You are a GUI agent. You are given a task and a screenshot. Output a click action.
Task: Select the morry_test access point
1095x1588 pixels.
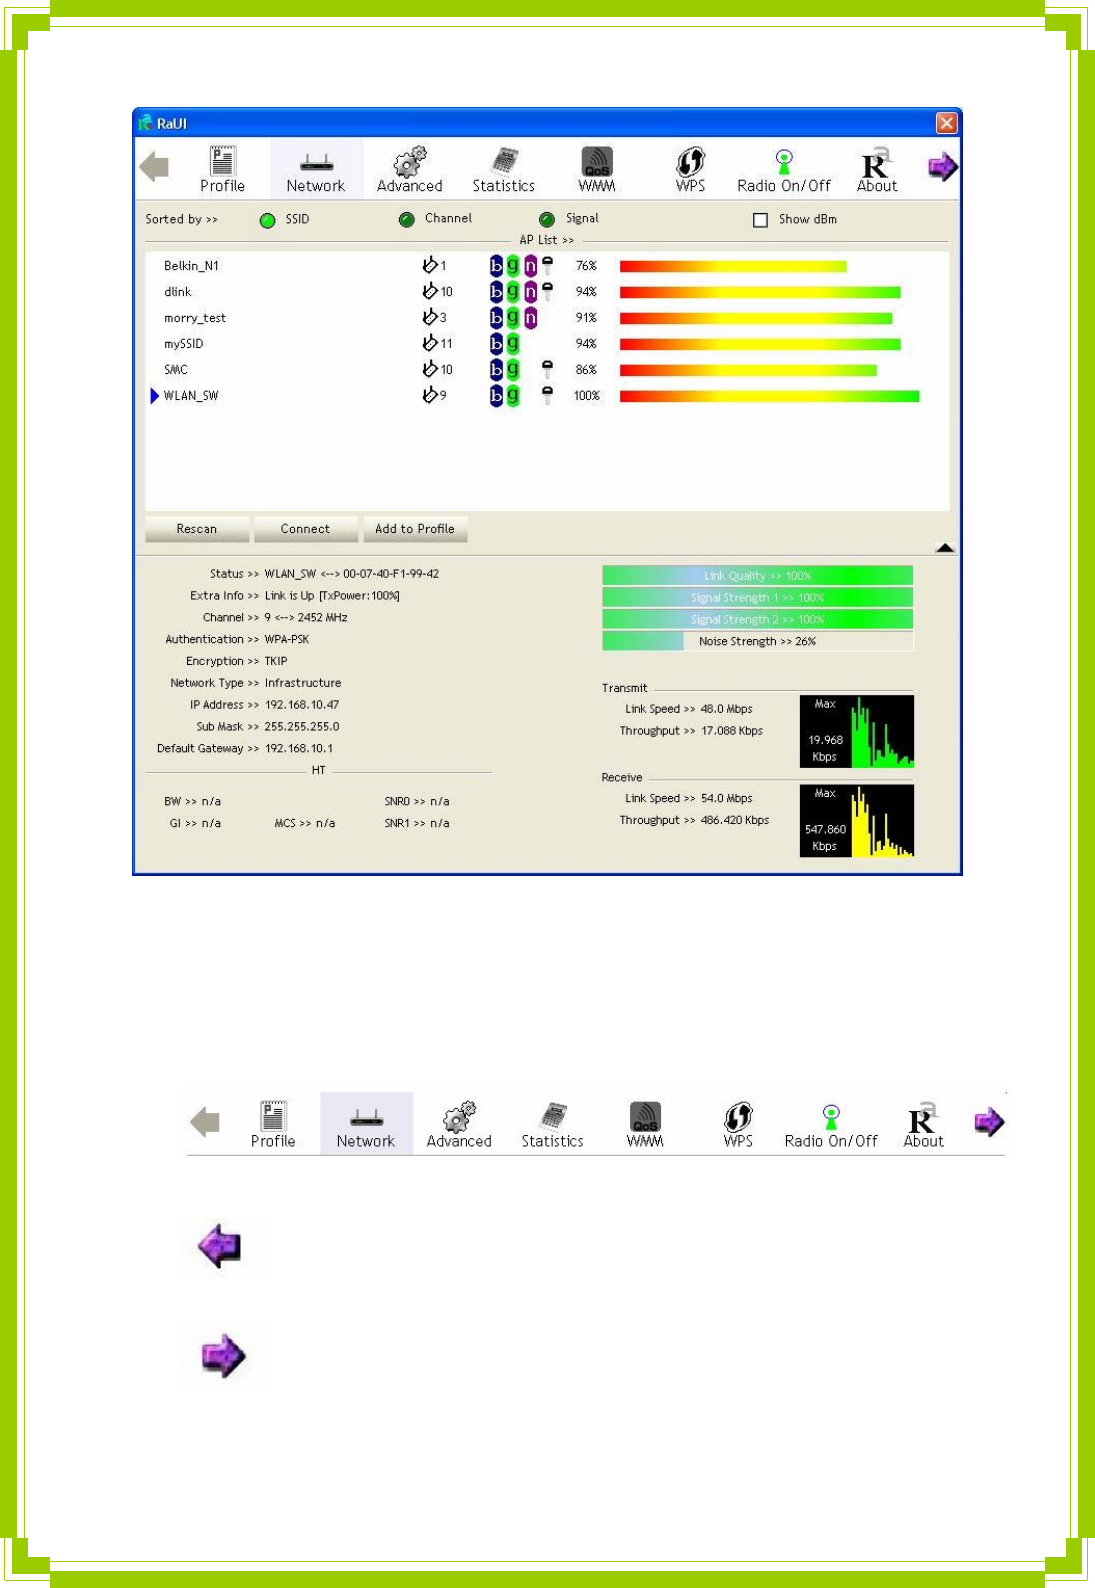[x=547, y=317]
